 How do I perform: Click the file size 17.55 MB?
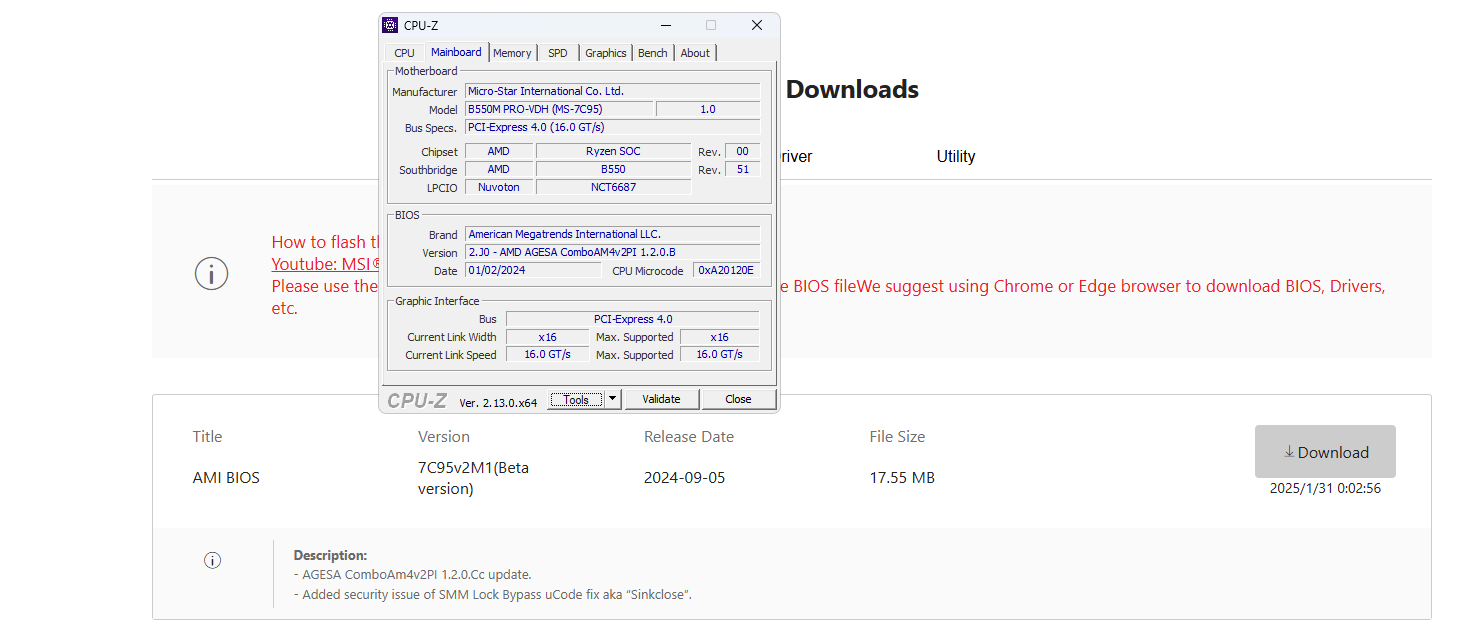point(902,478)
